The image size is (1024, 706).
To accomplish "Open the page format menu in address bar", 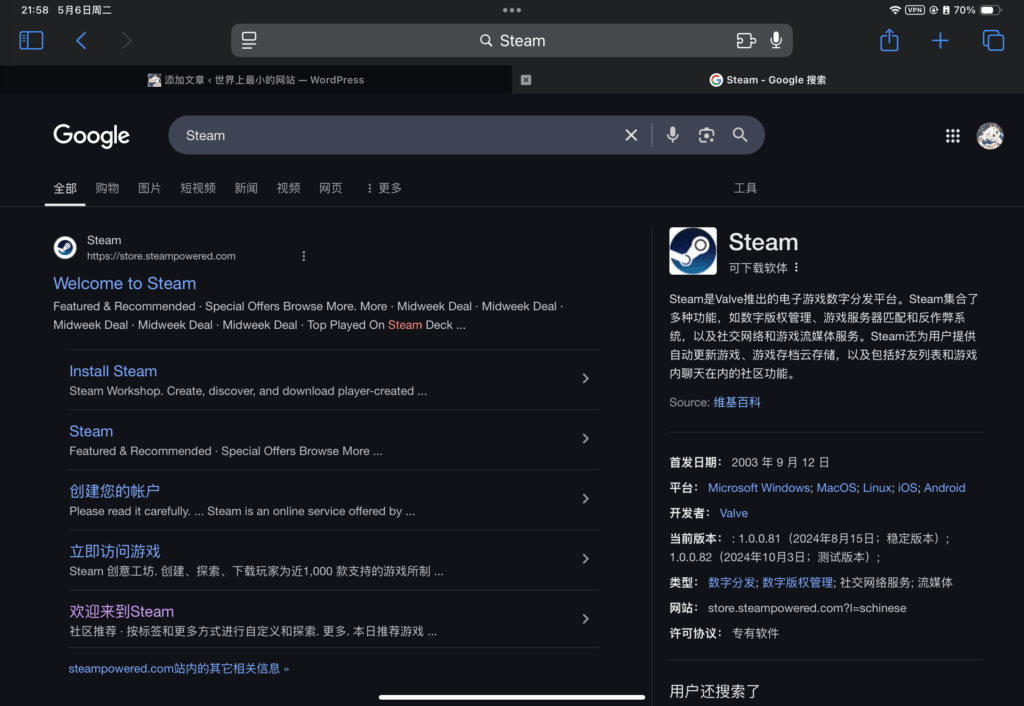I will click(249, 40).
